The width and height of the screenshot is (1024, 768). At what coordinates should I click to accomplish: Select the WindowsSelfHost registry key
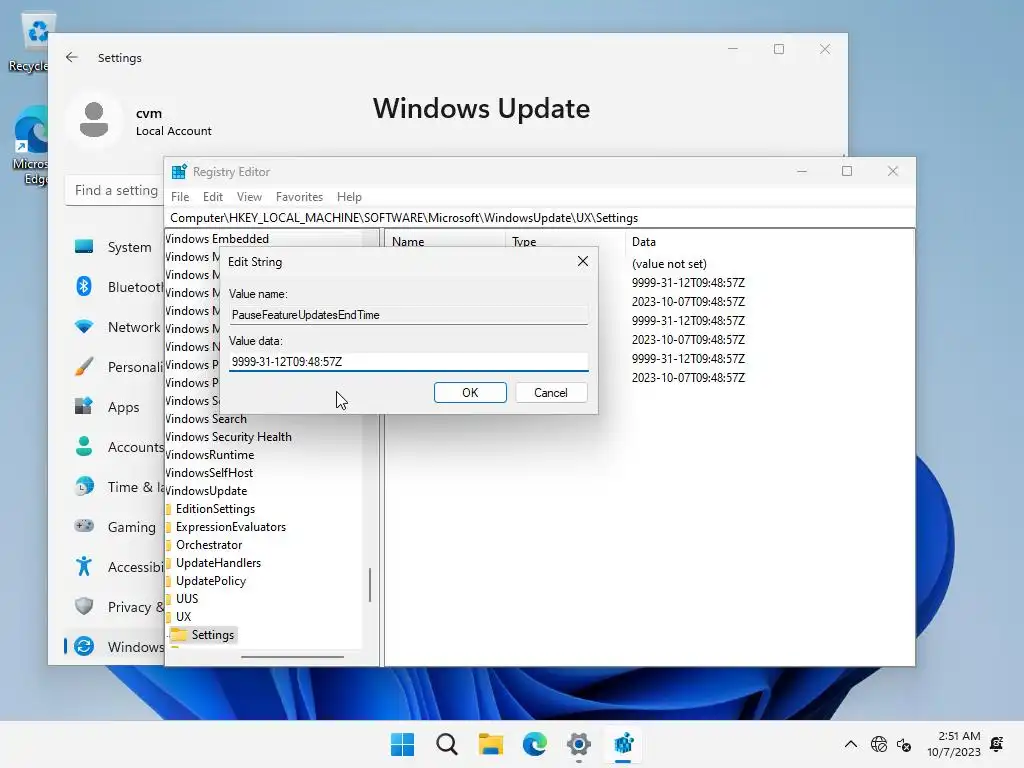(x=209, y=473)
